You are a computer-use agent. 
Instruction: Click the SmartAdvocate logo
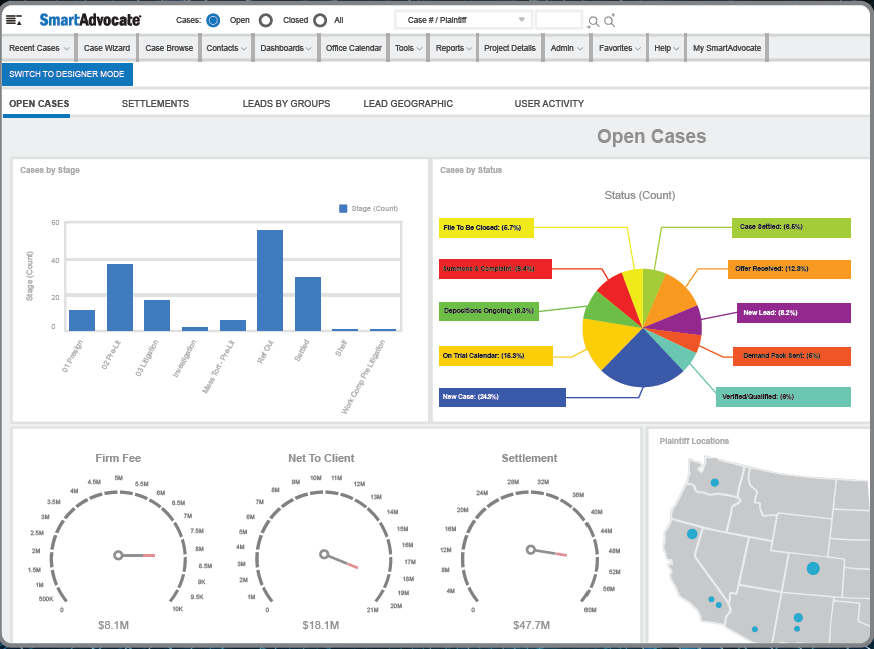click(90, 20)
